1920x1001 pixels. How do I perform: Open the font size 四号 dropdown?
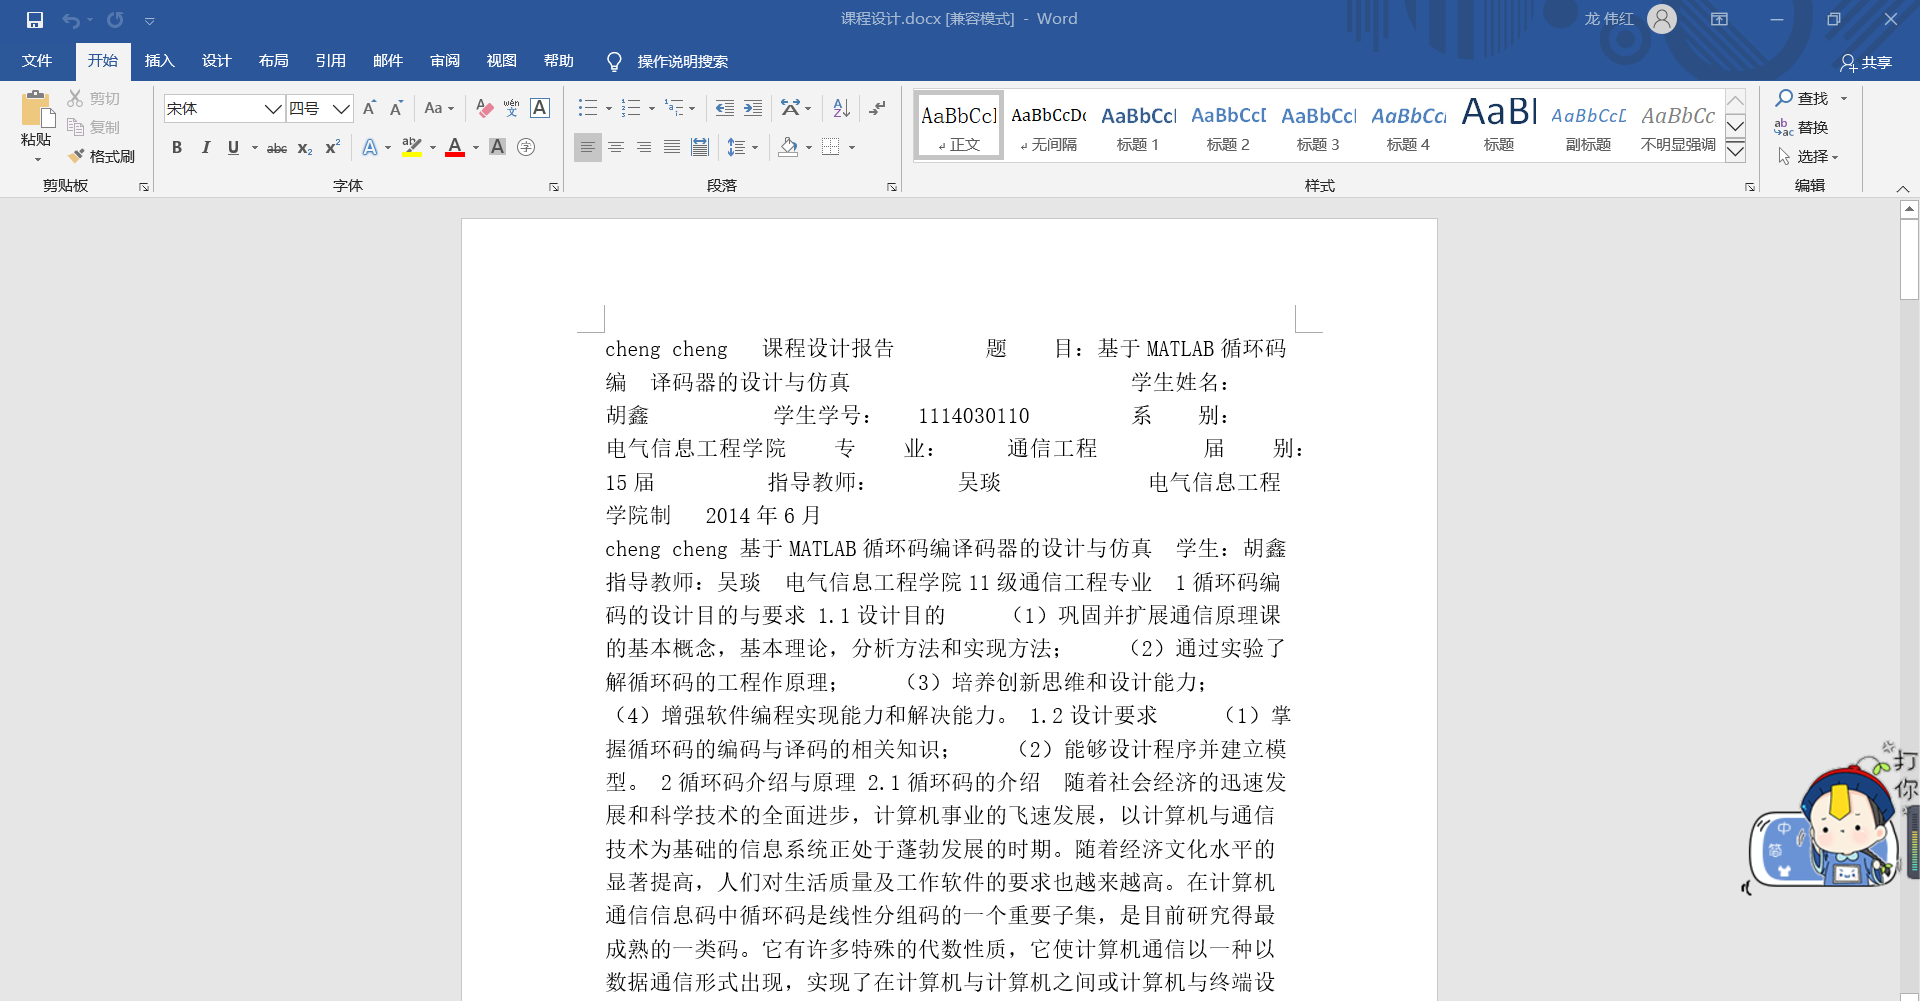tap(341, 108)
